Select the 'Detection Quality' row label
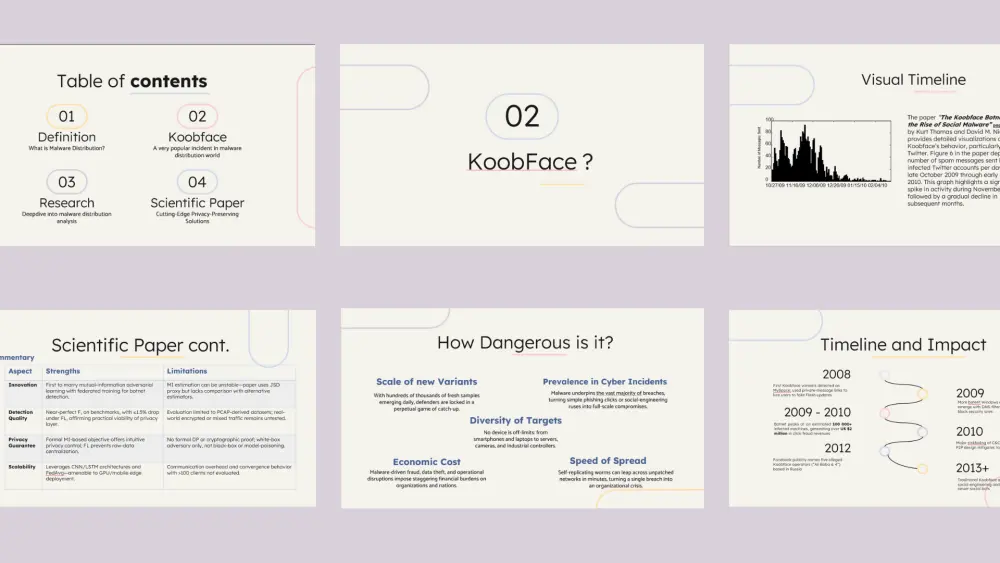 click(x=20, y=415)
